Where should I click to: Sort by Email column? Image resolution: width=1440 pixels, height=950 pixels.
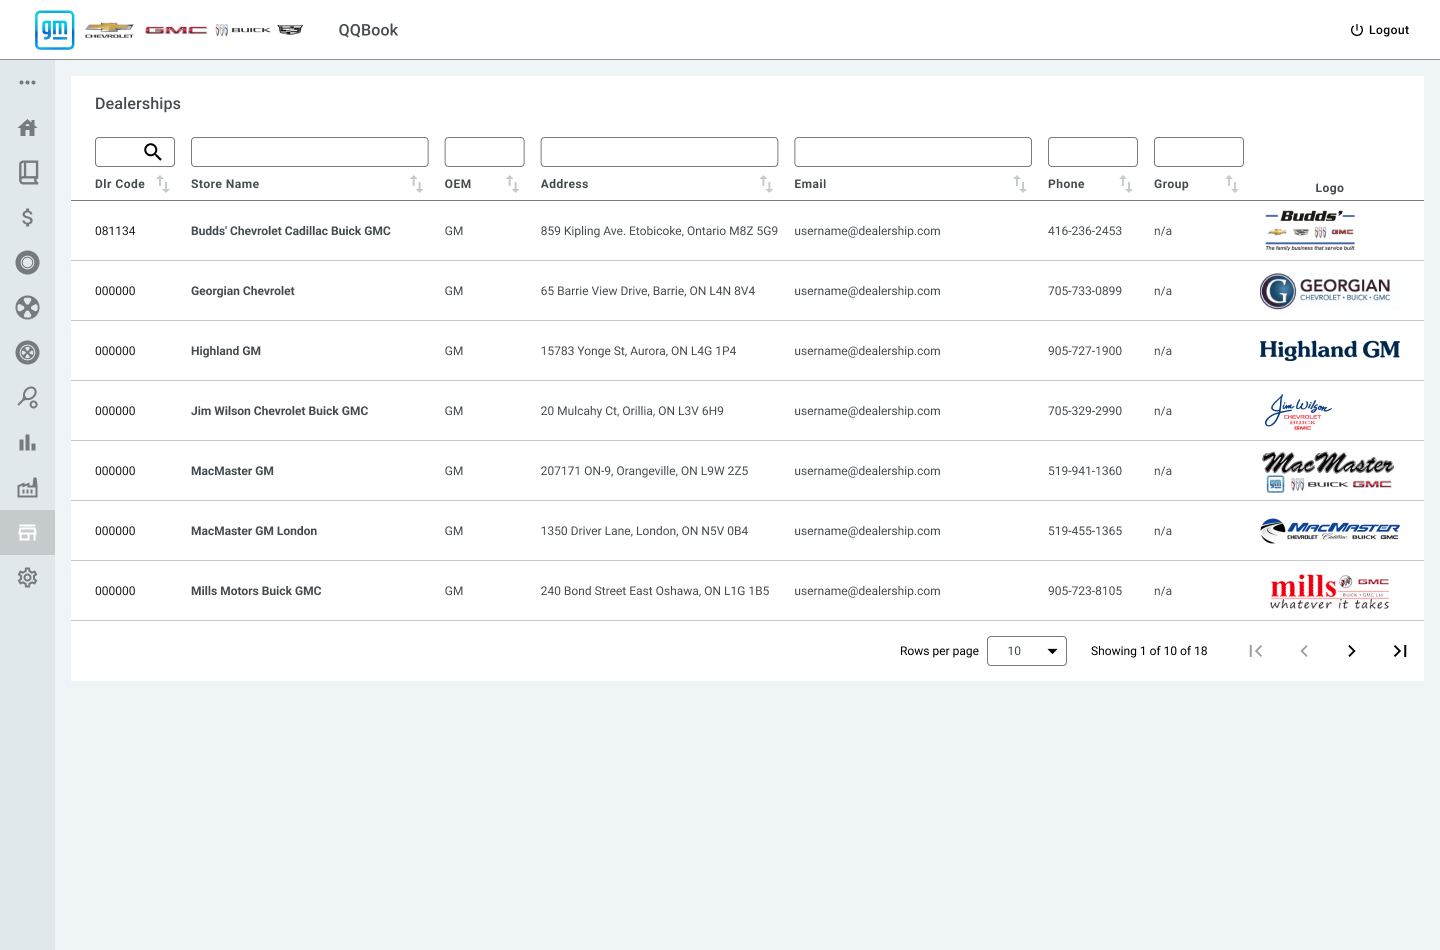pos(1020,184)
